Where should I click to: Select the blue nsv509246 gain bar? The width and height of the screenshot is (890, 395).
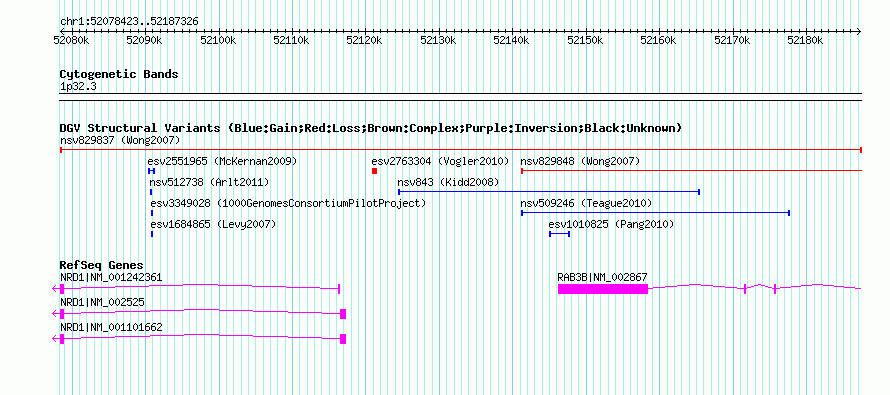[x=656, y=213]
